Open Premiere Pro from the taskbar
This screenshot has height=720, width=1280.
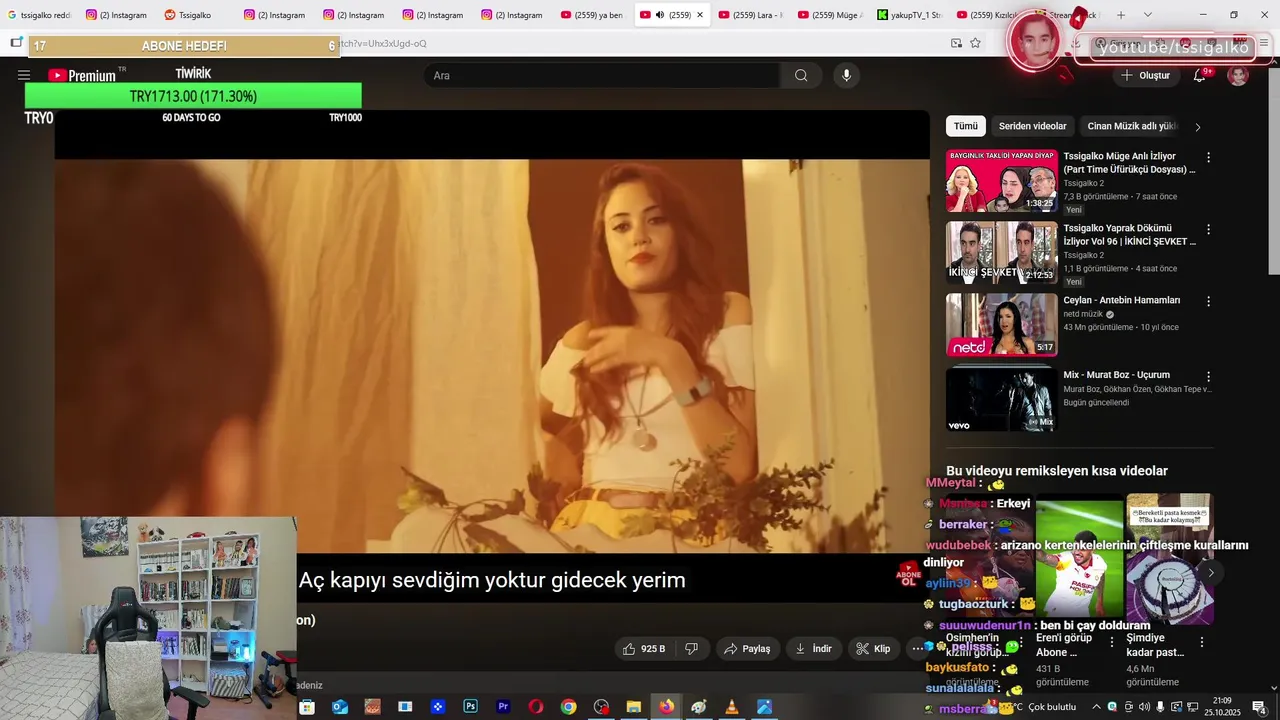503,707
